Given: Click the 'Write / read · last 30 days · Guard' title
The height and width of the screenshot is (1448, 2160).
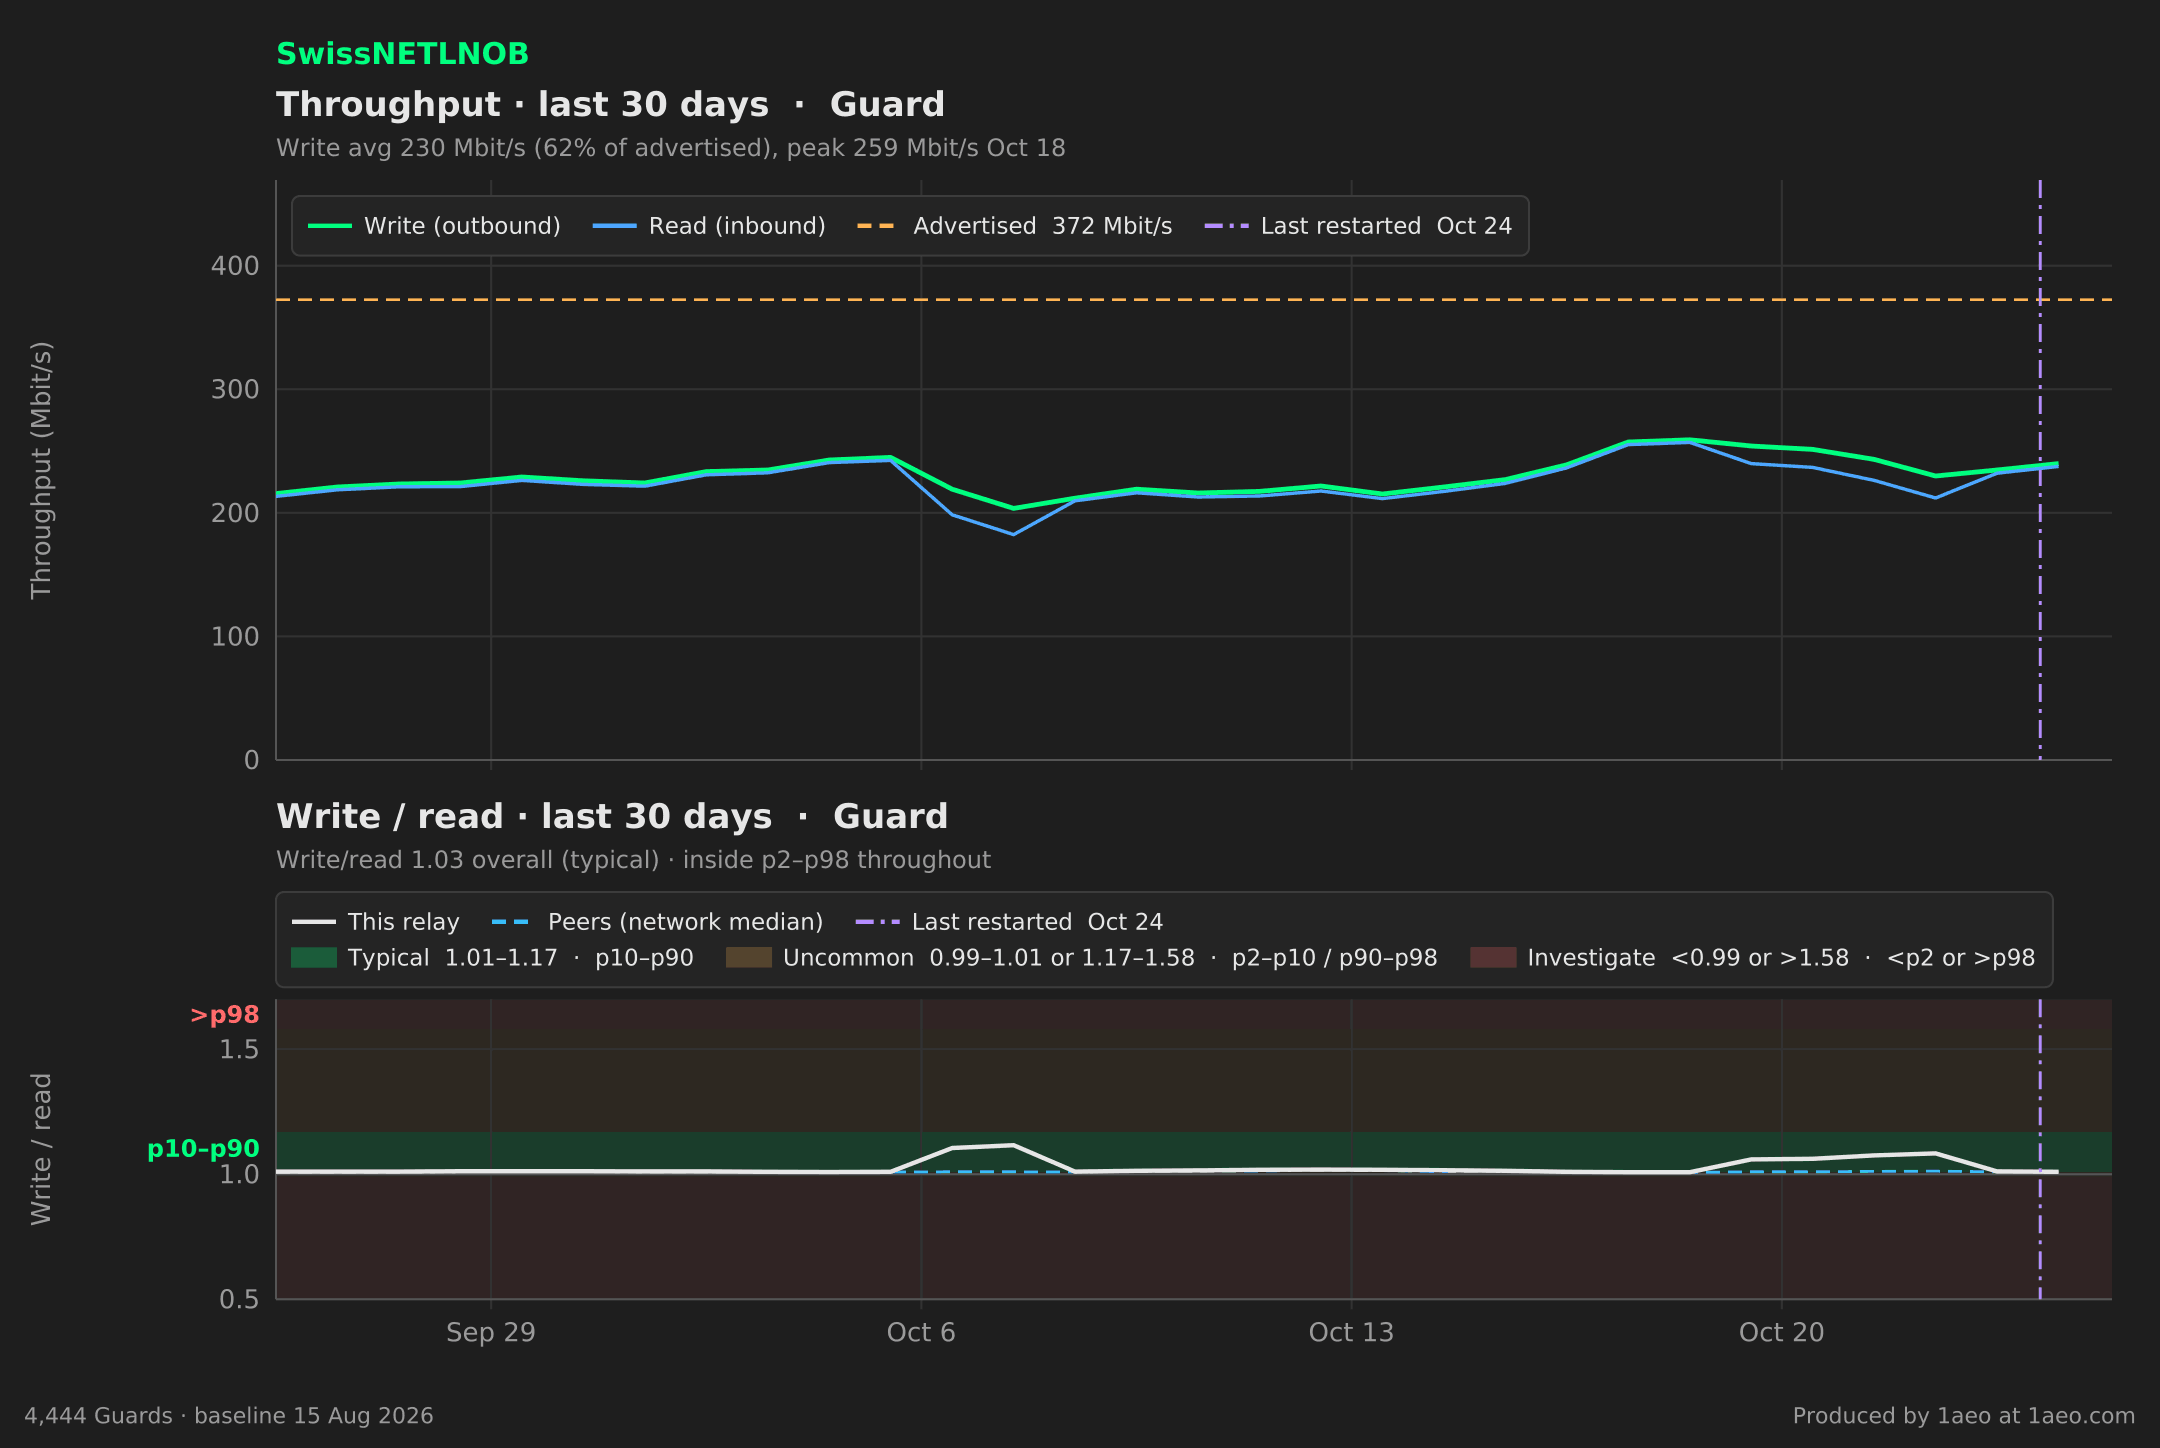Looking at the screenshot, I should (x=612, y=817).
